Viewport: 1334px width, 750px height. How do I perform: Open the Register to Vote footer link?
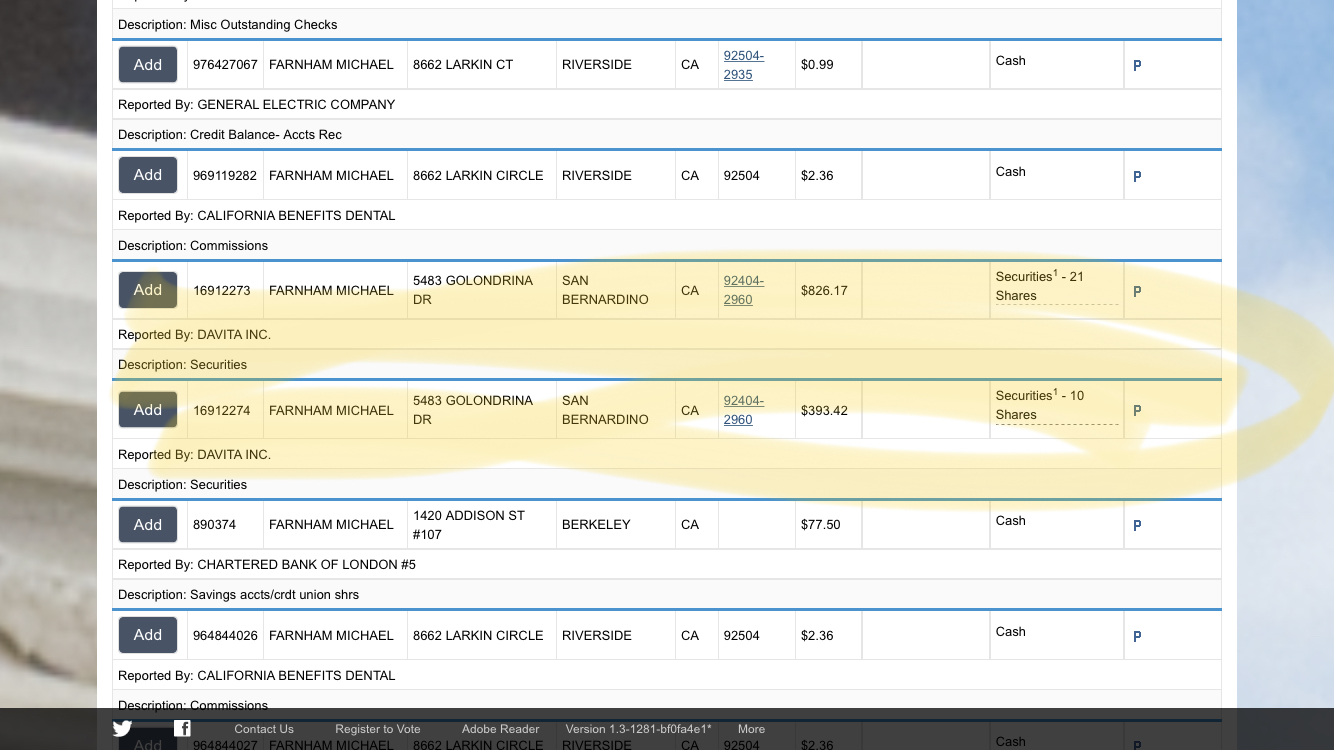378,729
